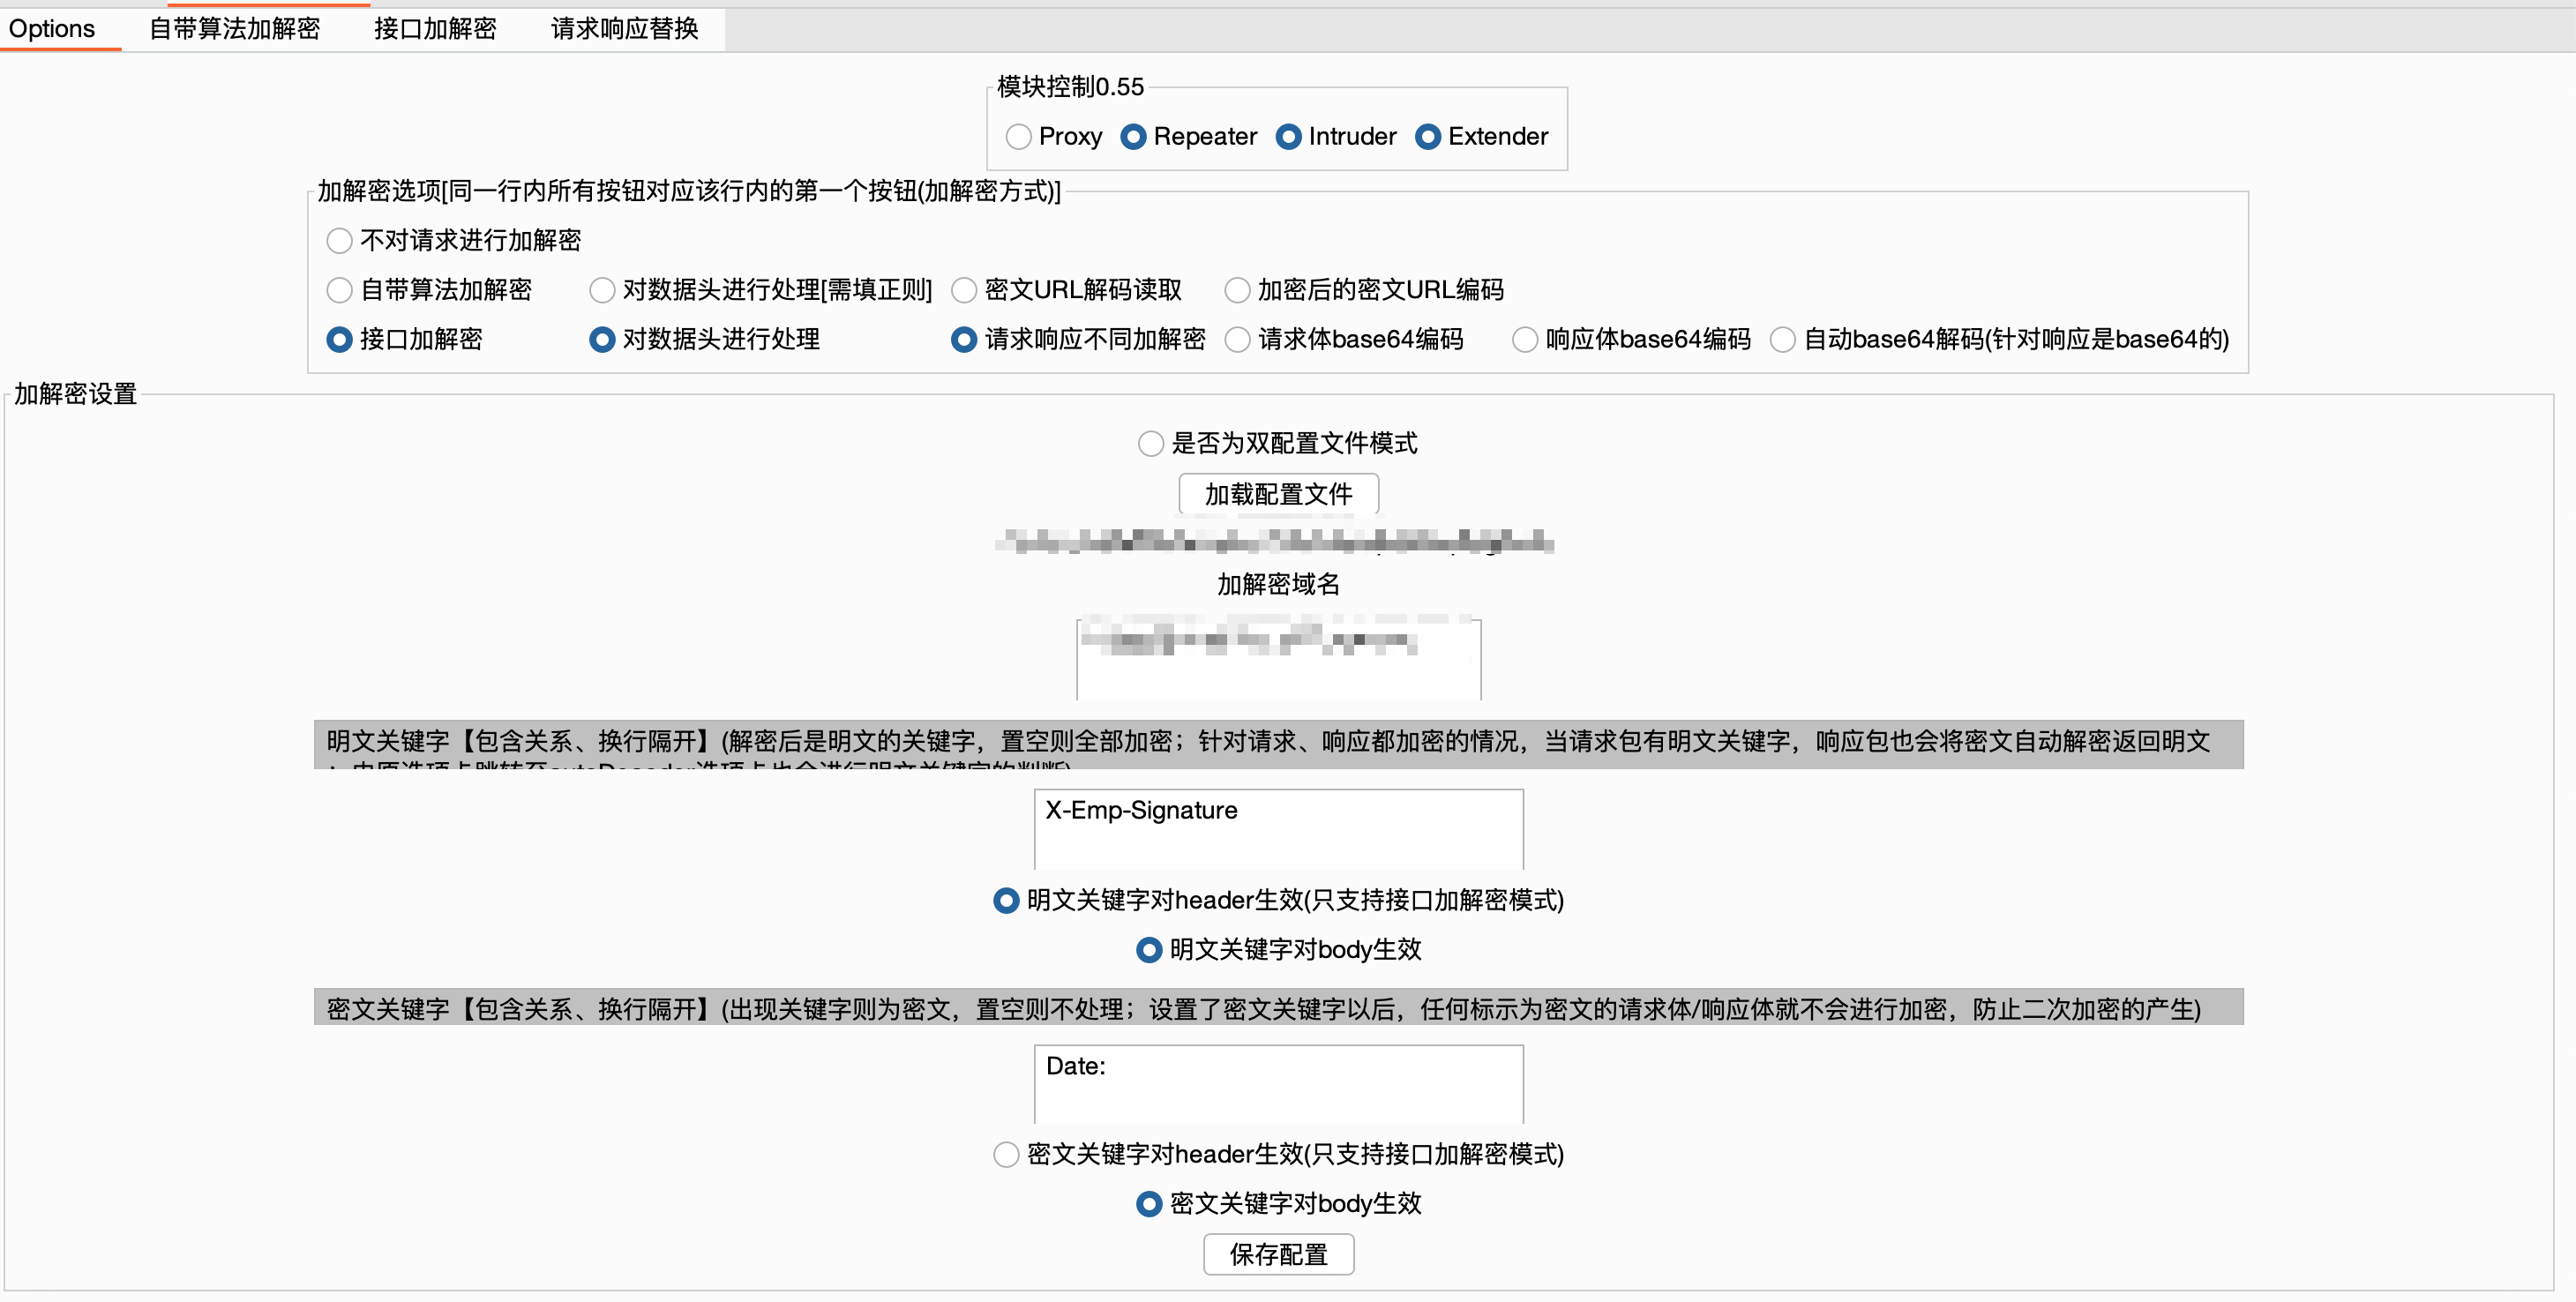Select 自带算法加解密 radio option

(339, 290)
